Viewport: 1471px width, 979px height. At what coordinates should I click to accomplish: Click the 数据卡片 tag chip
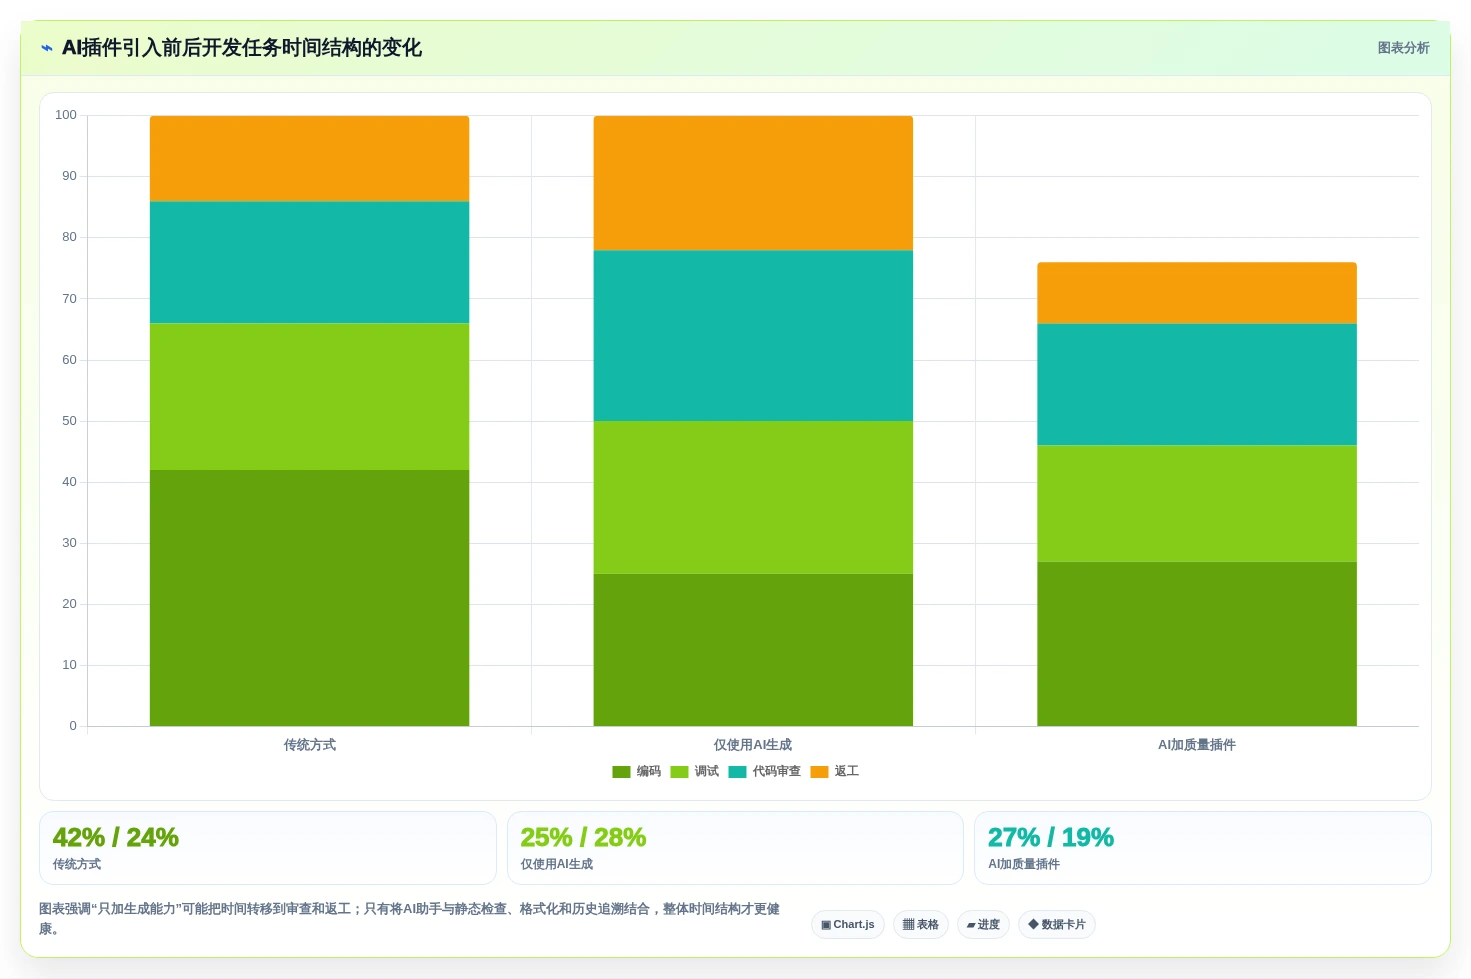point(1057,924)
